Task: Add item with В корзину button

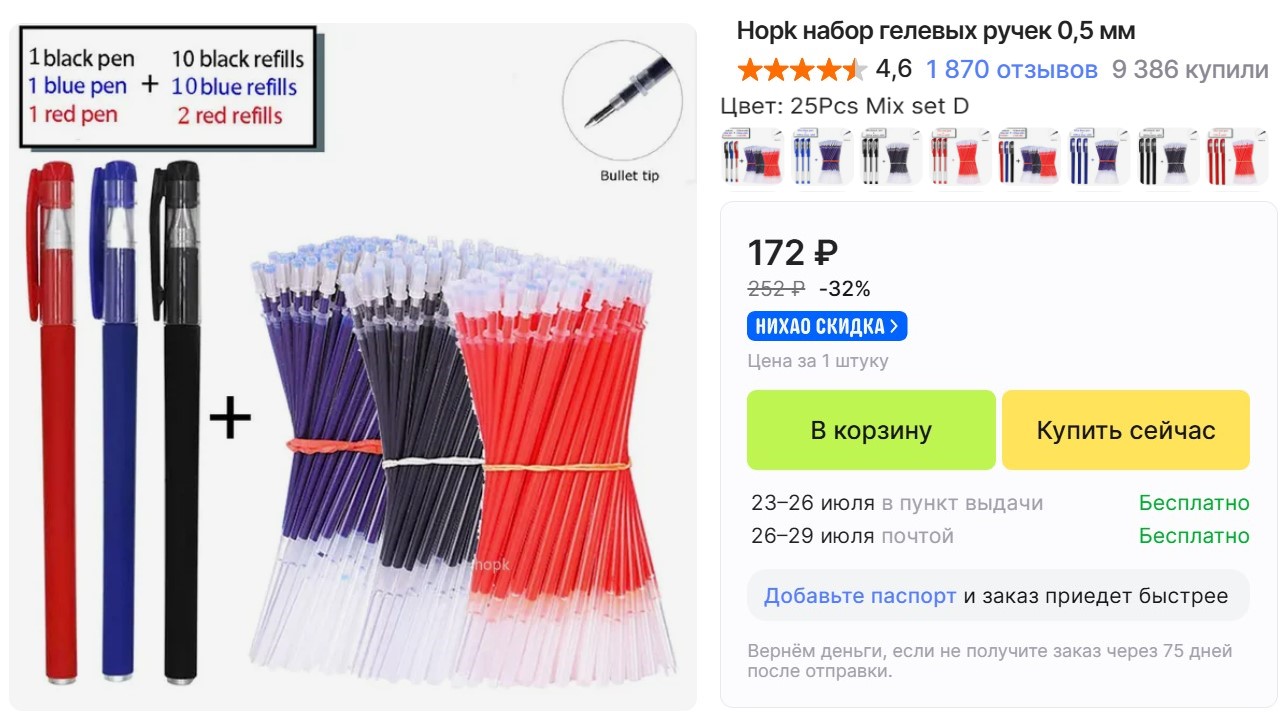Action: 871,430
